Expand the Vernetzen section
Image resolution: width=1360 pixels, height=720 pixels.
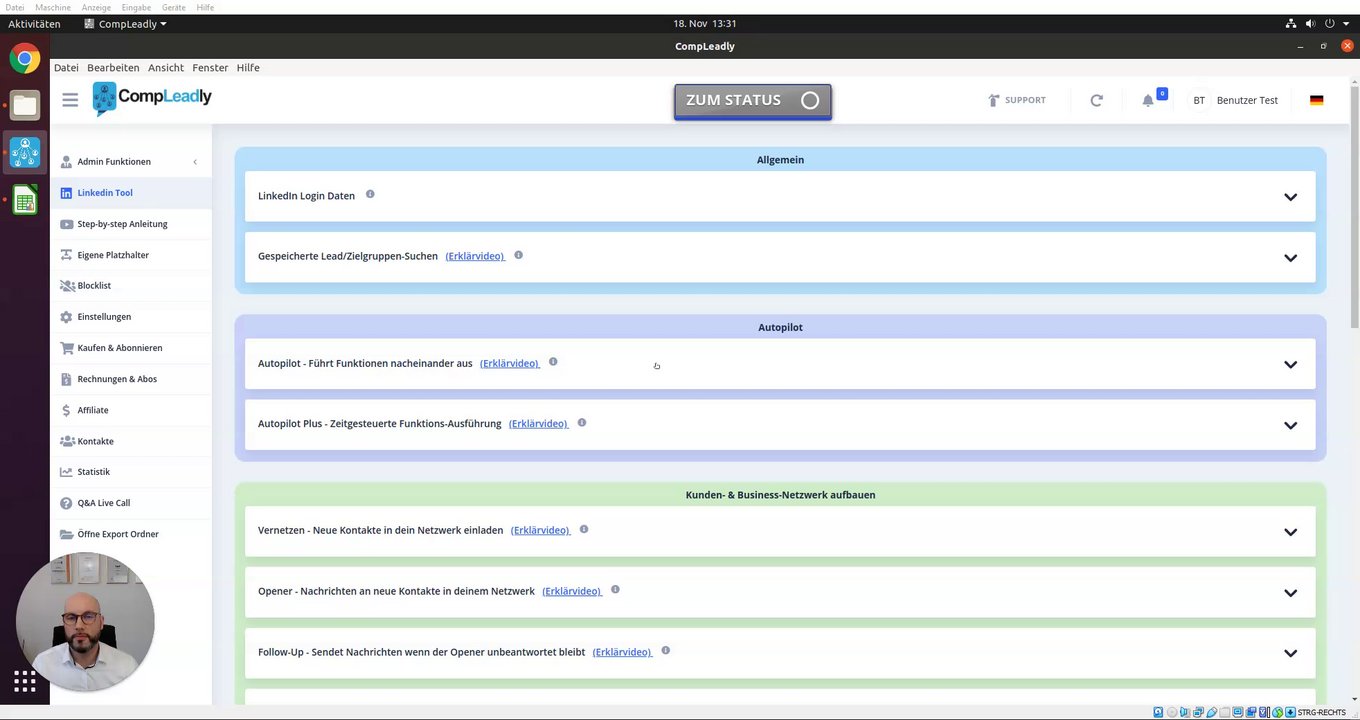(x=1290, y=532)
